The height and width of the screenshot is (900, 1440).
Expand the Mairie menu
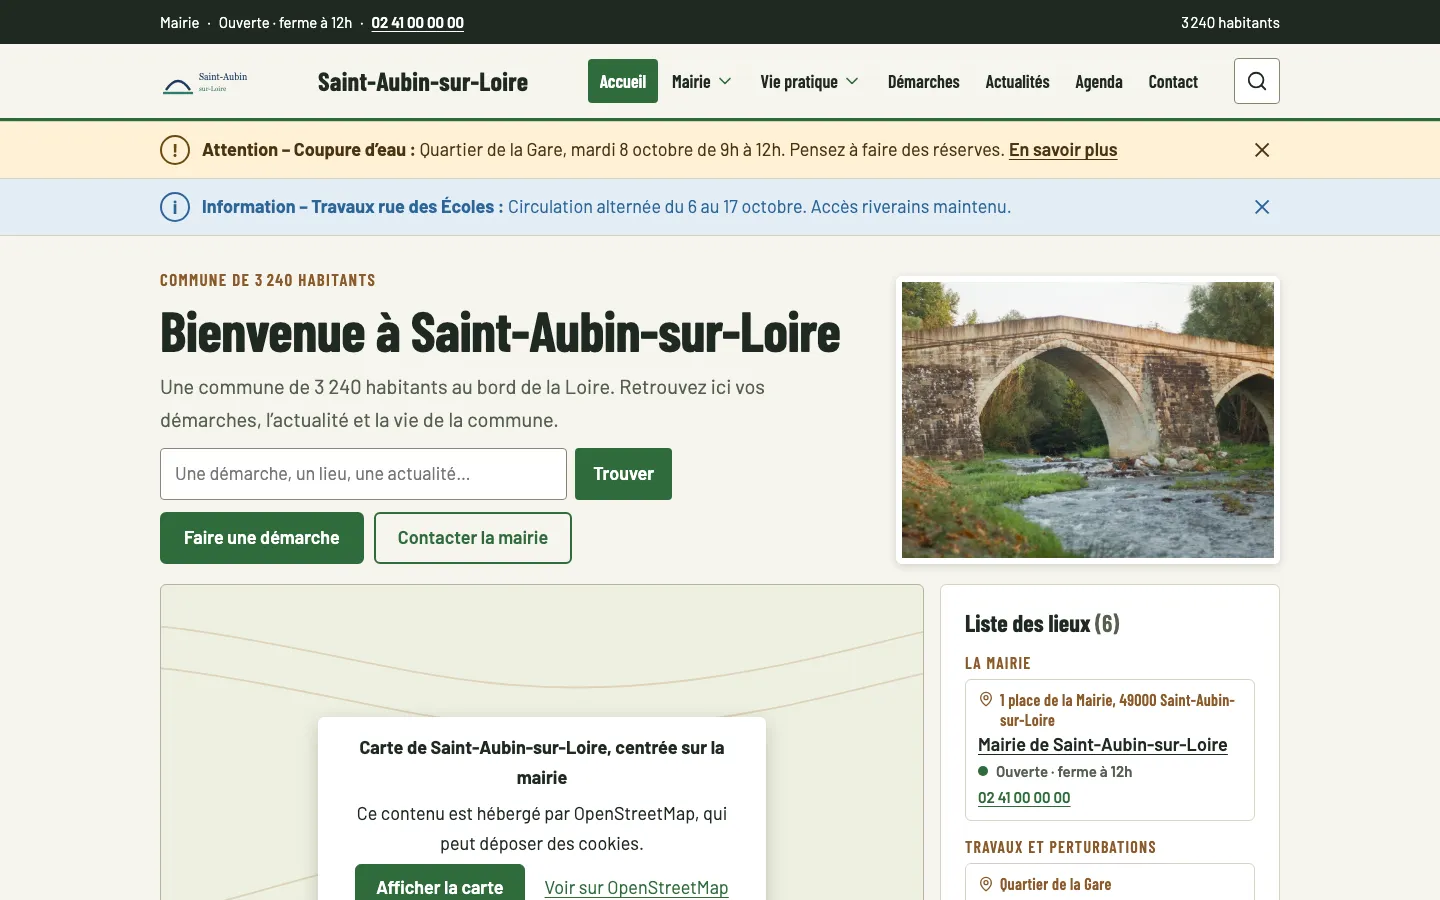[x=702, y=81]
